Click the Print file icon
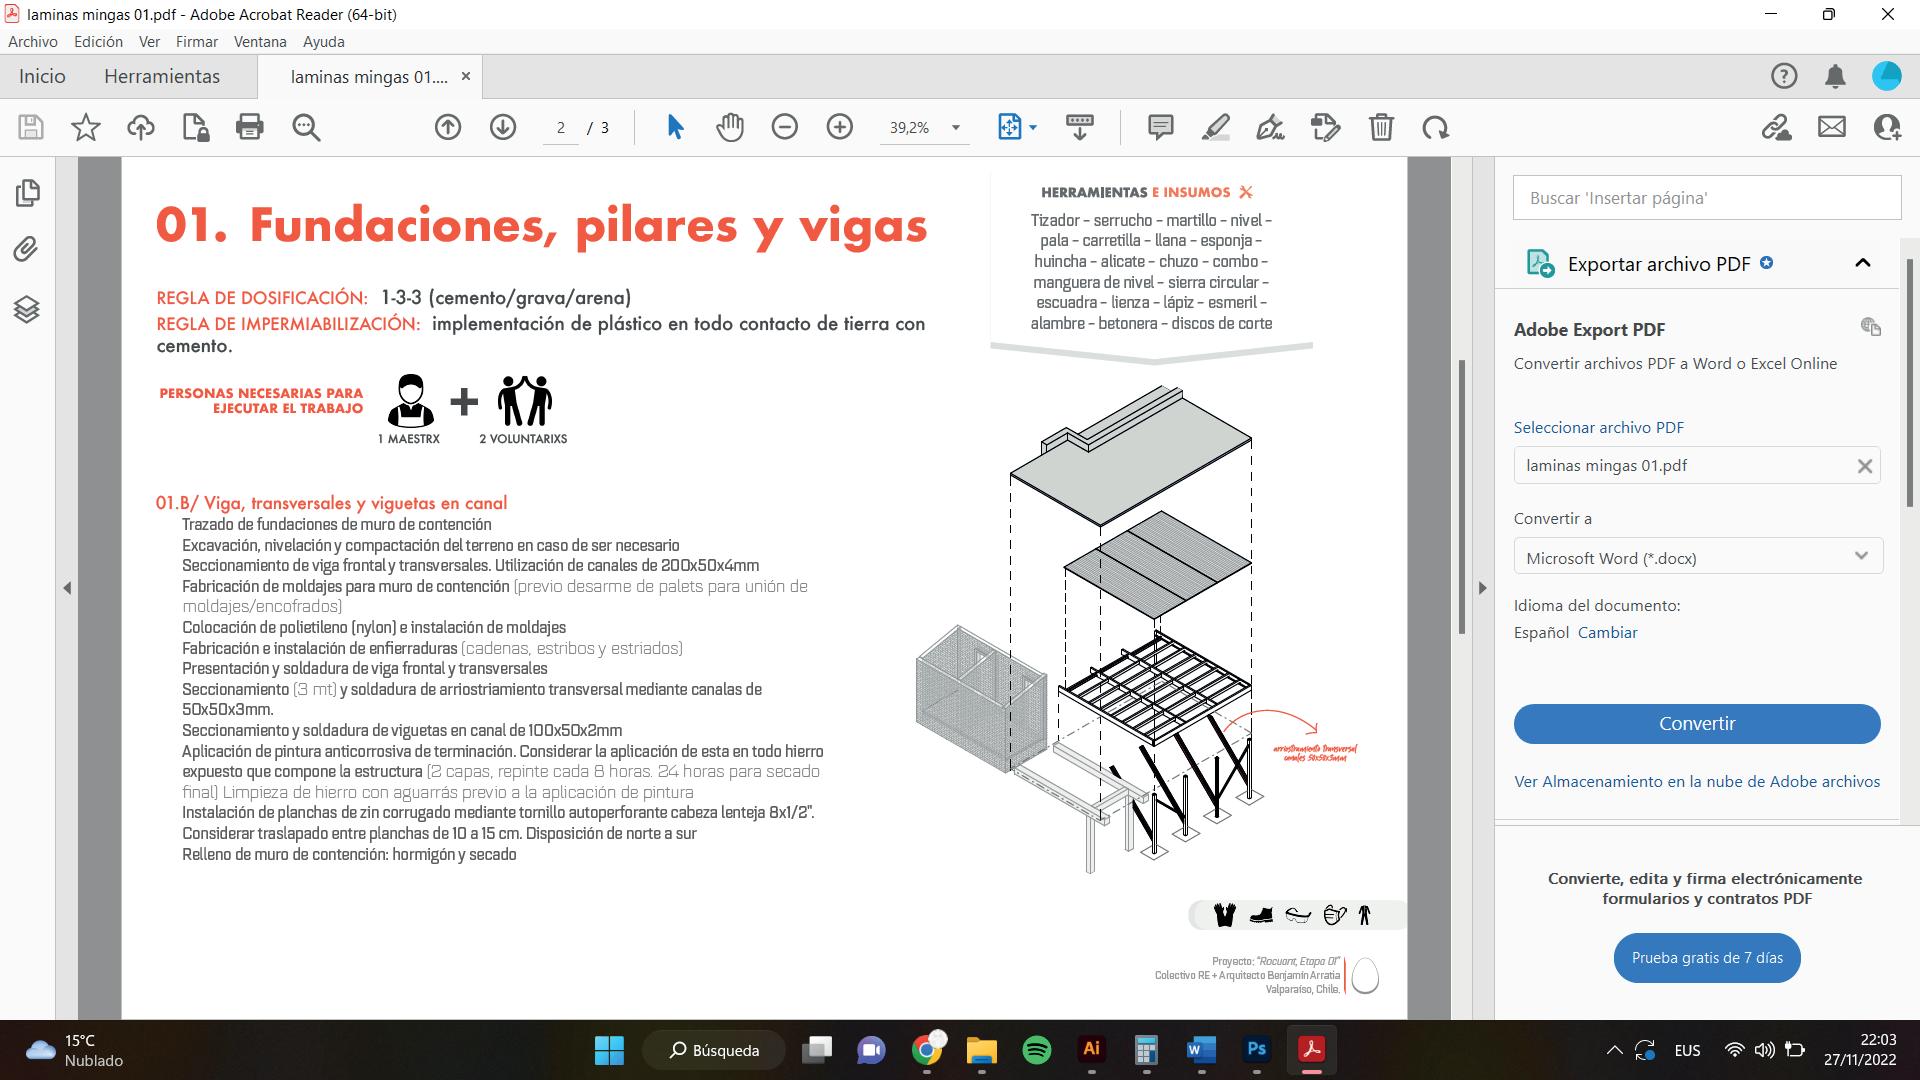 point(249,127)
